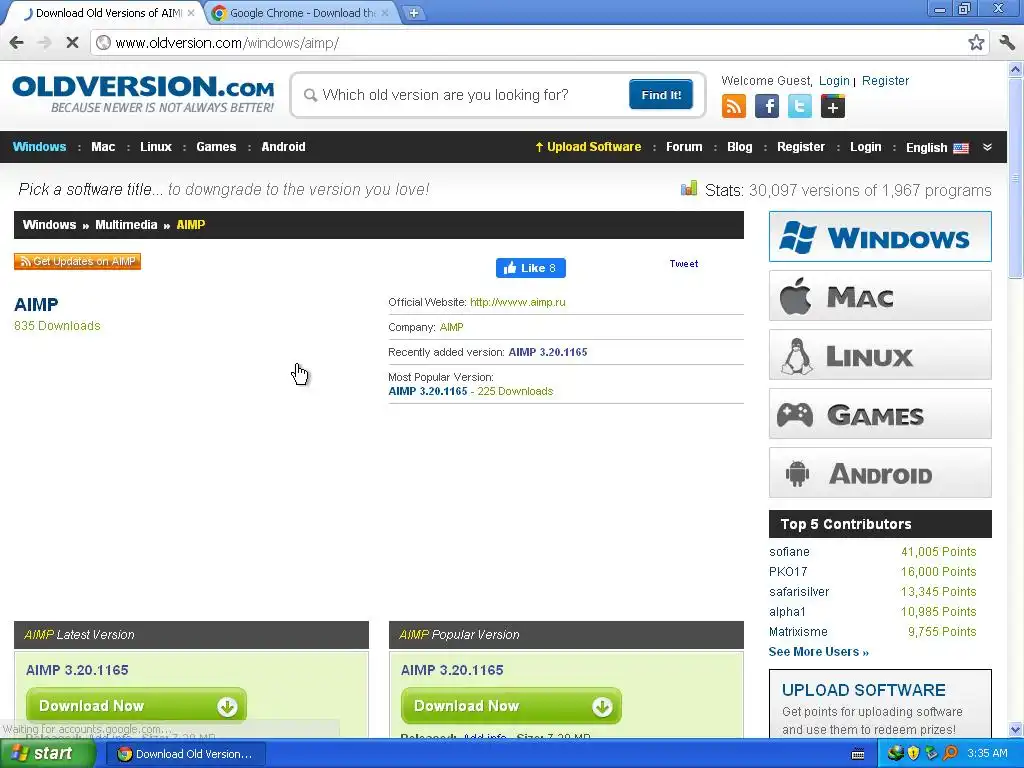1024x768 pixels.
Task: Close the Google Chrome download tab
Action: coord(385,12)
